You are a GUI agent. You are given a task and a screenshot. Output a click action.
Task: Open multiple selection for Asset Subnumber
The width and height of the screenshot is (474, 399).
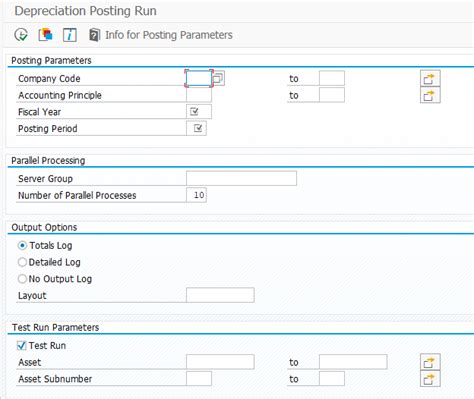(x=430, y=379)
